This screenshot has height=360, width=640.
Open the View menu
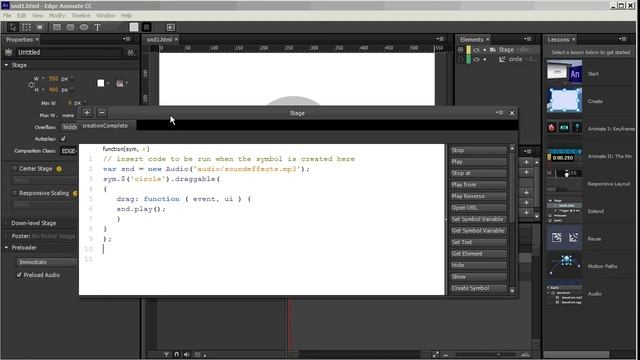point(38,16)
